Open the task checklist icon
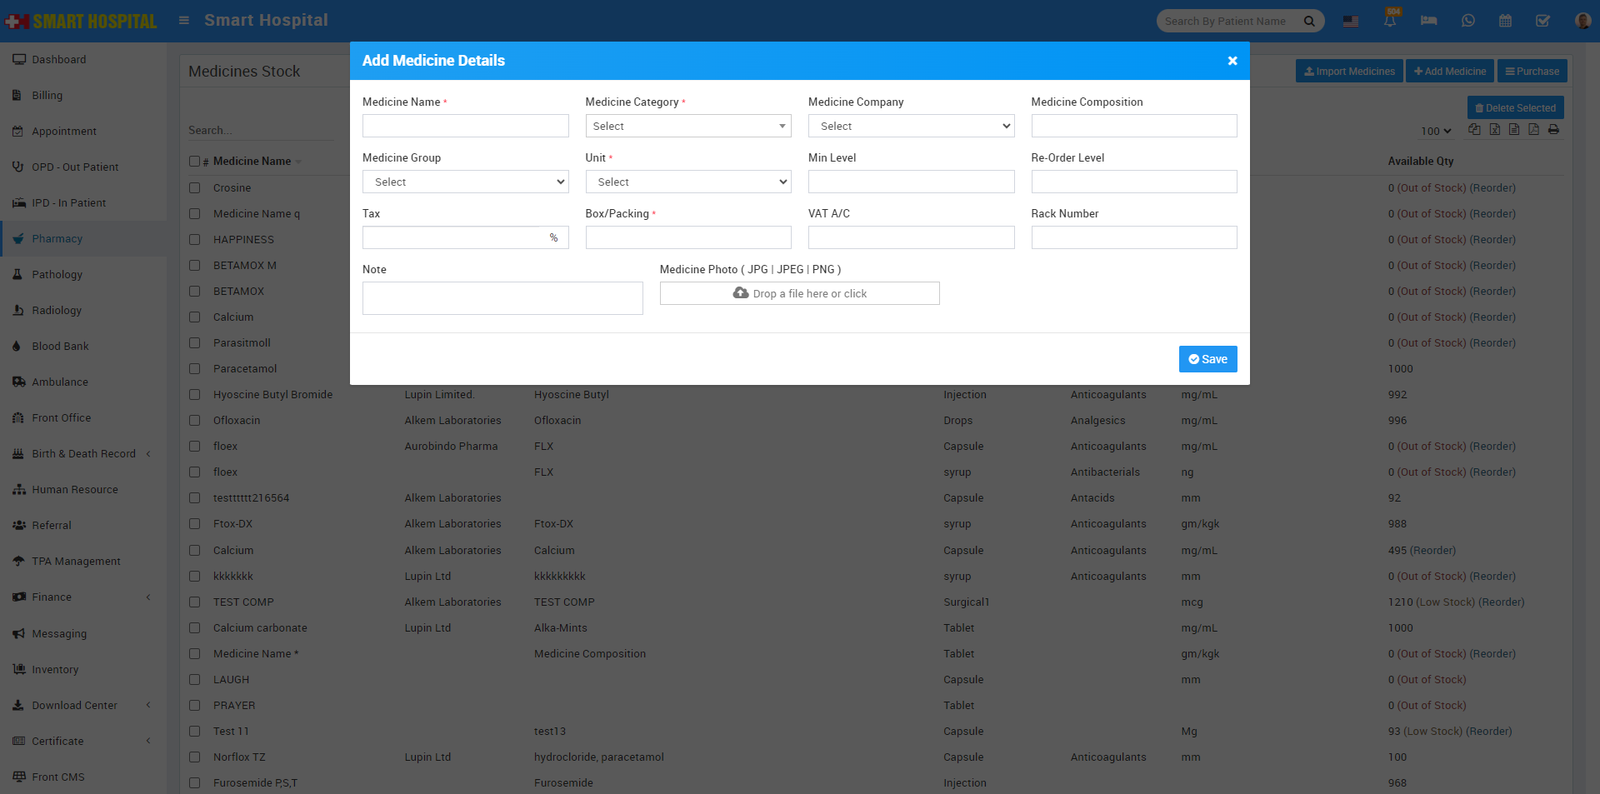The height and width of the screenshot is (794, 1600). (1543, 21)
